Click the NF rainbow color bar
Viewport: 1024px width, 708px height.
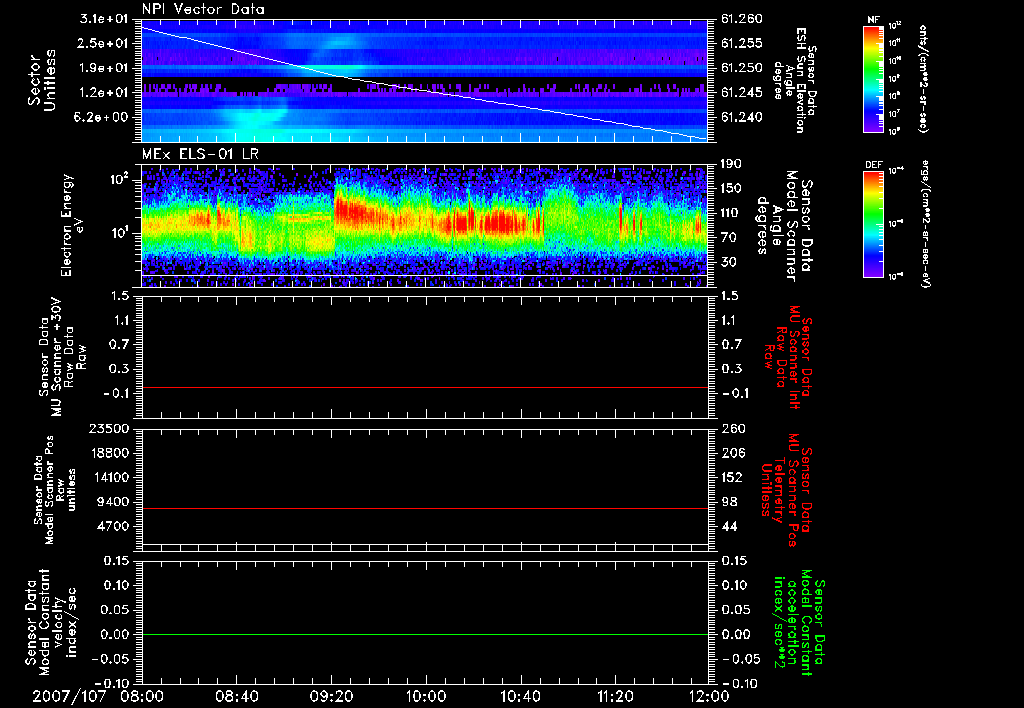(x=873, y=78)
